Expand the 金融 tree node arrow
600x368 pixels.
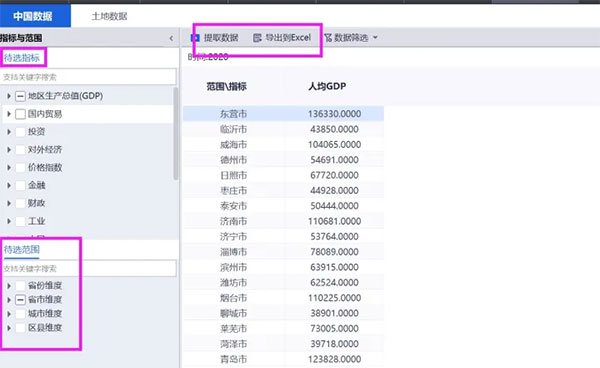click(x=9, y=186)
